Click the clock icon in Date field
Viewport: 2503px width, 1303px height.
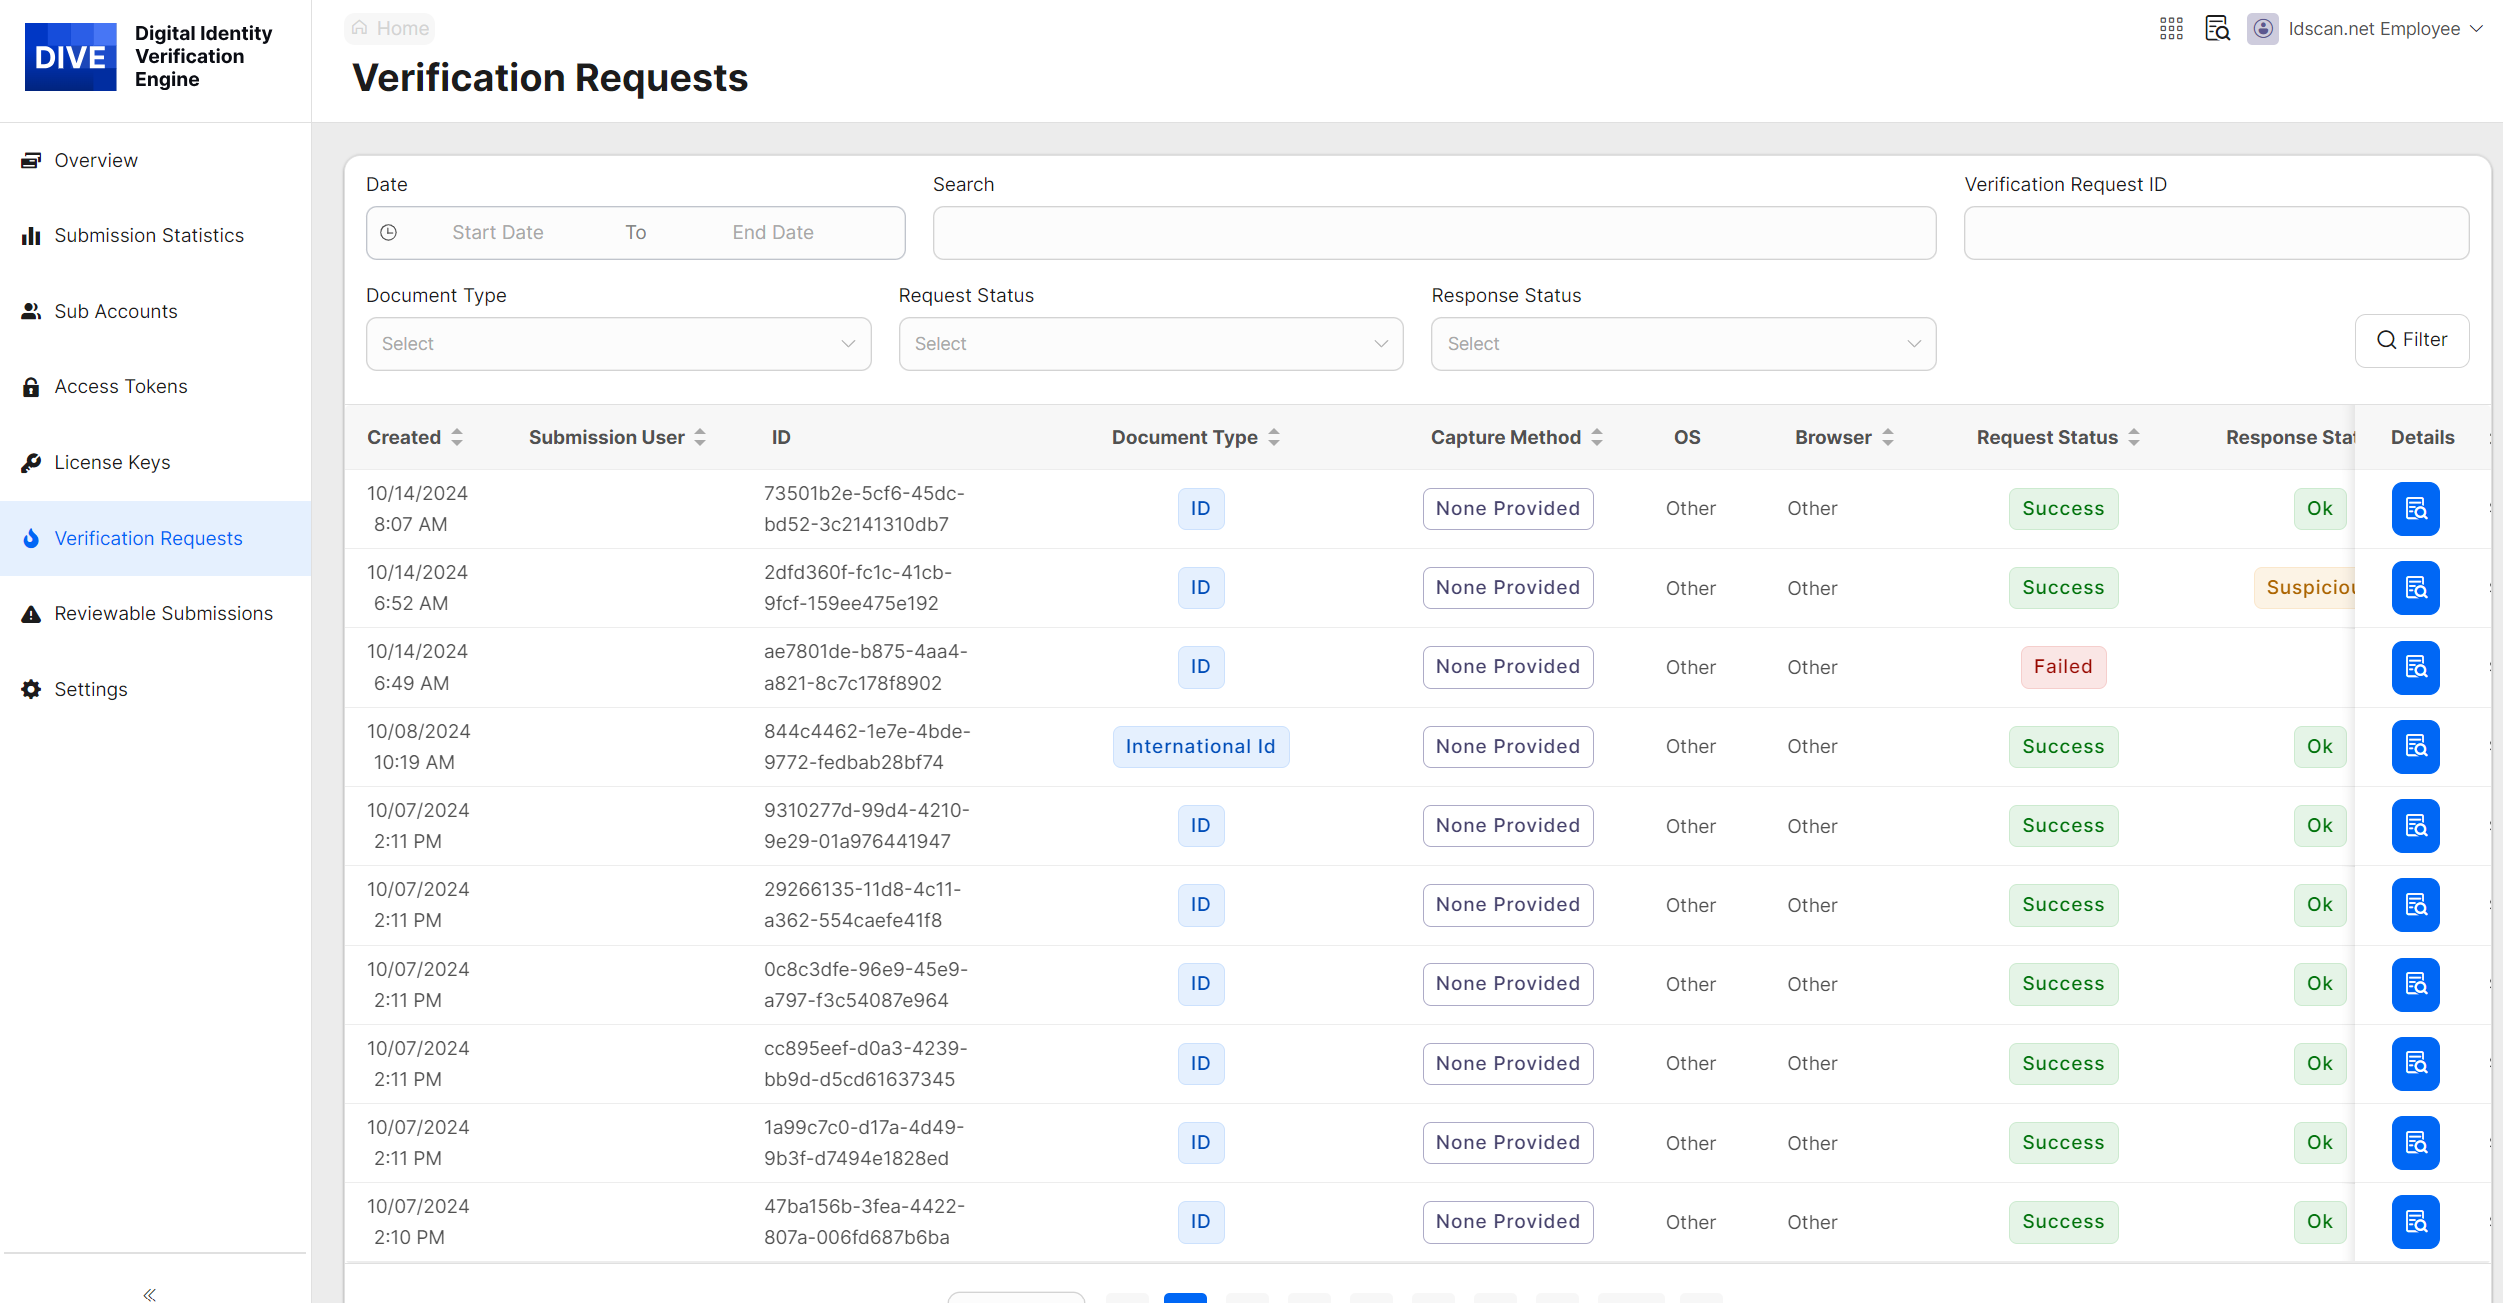pyautogui.click(x=389, y=233)
